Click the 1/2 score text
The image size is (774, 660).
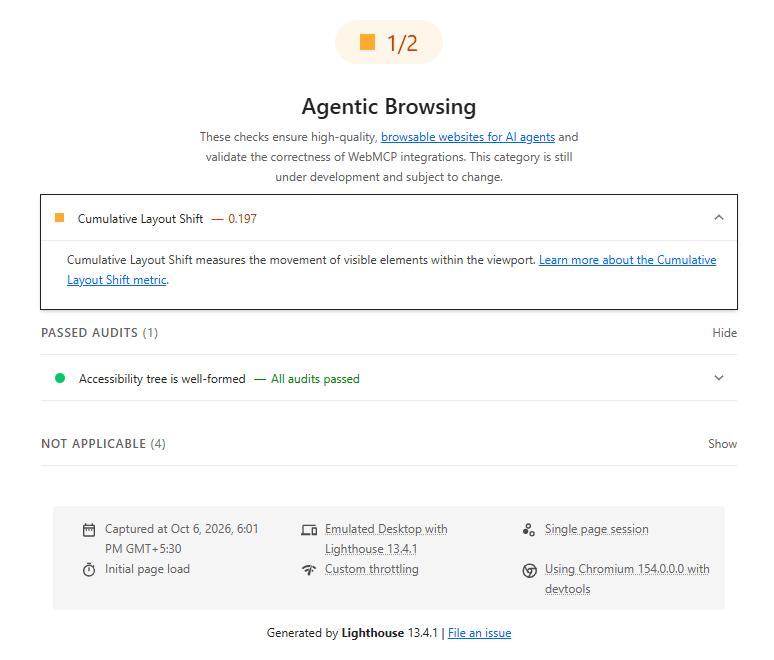point(402,43)
